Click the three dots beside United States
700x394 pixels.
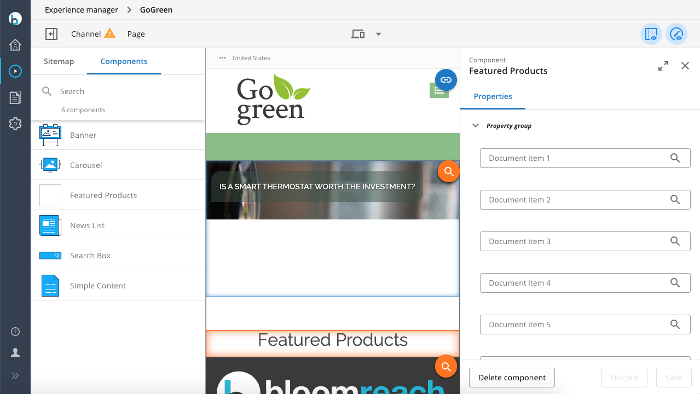click(x=222, y=58)
